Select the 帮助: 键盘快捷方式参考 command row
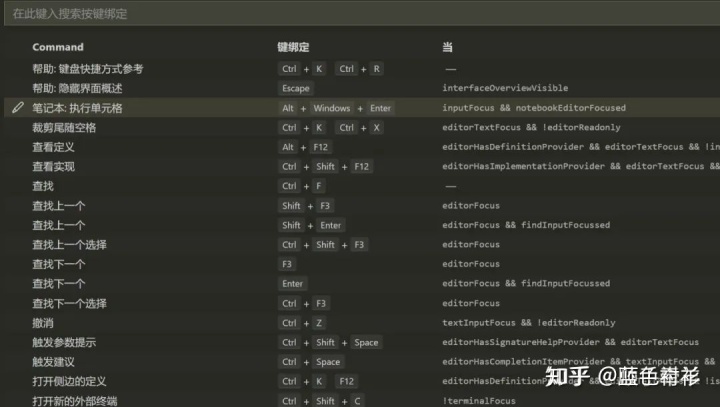The width and height of the screenshot is (720, 407). (x=362, y=69)
